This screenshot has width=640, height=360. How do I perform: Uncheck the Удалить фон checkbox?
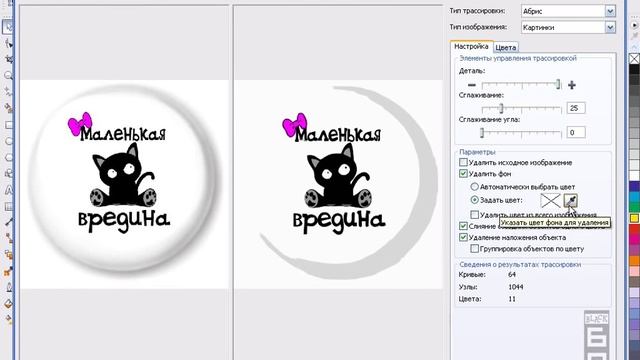click(x=463, y=174)
